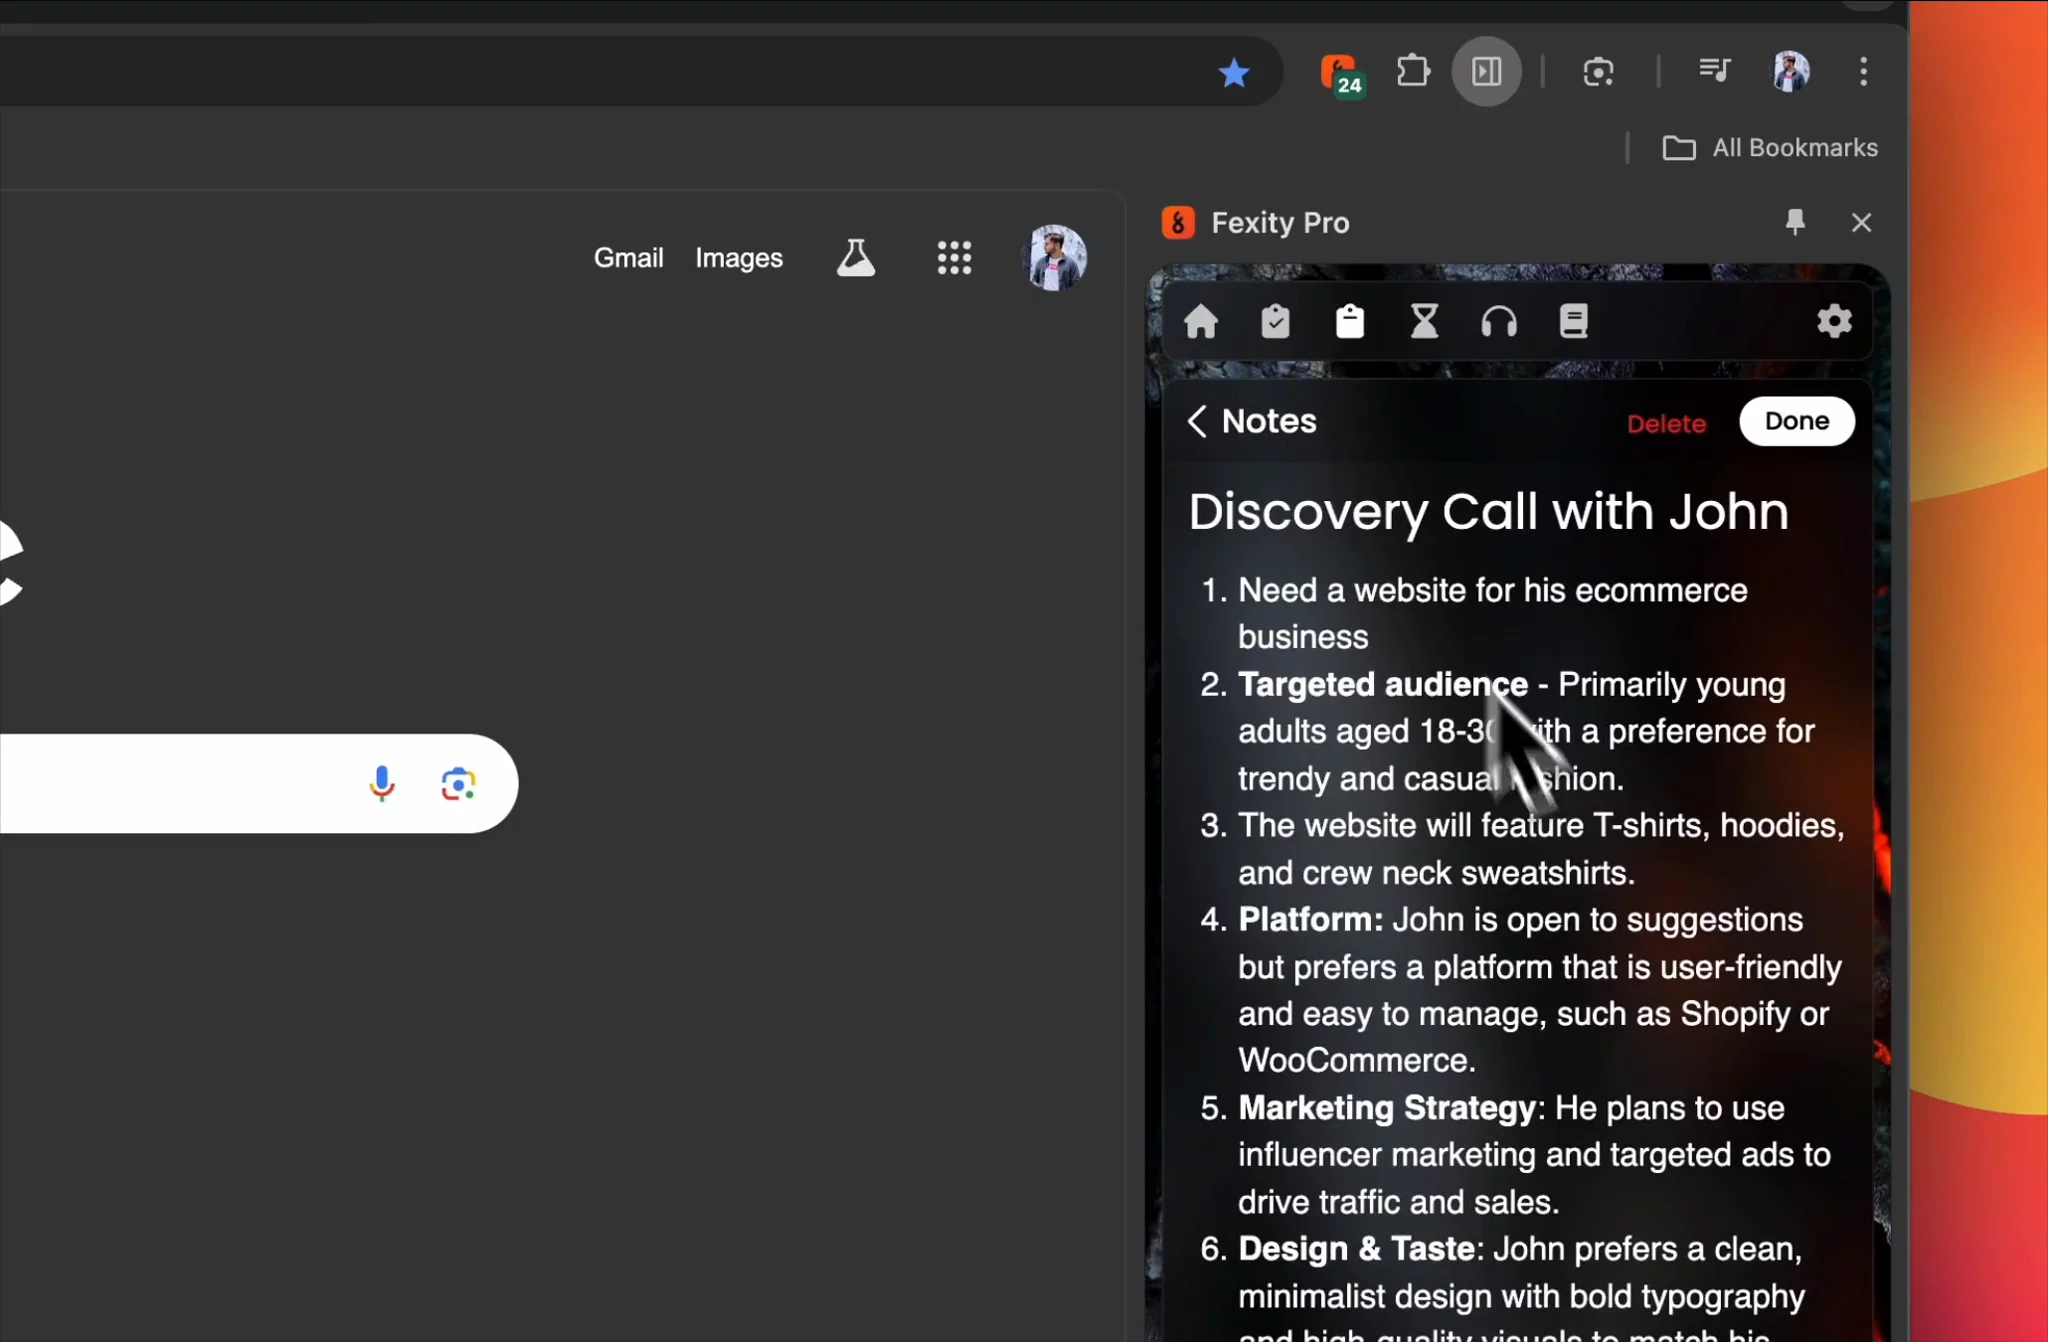
Task: Toggle the blue bookmark star
Action: point(1234,72)
